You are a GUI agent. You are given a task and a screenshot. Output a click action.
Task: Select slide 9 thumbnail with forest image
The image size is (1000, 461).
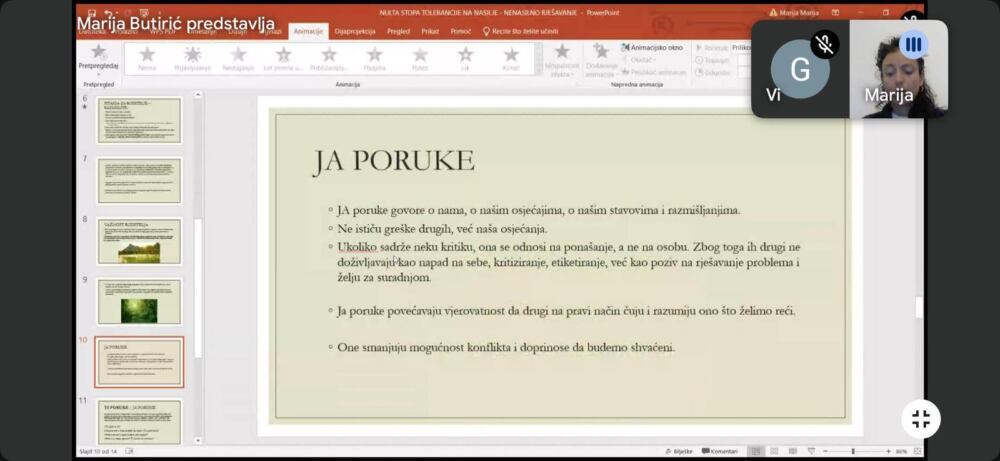pos(139,302)
